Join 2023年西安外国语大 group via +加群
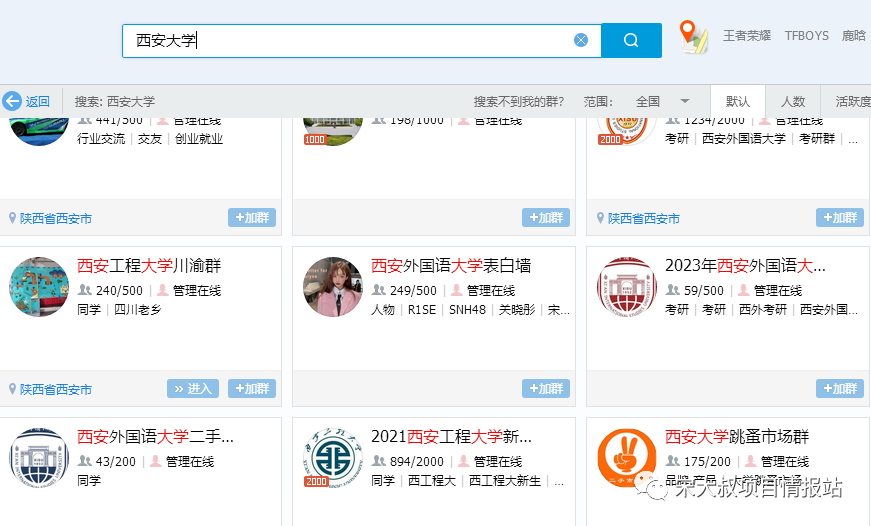This screenshot has height=526, width=871. click(x=839, y=389)
